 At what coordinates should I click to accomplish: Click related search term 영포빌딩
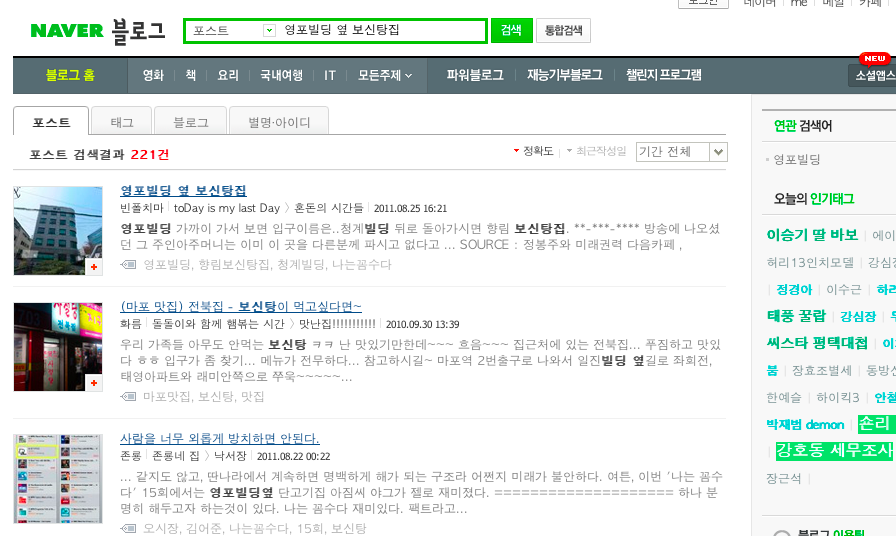pos(797,160)
